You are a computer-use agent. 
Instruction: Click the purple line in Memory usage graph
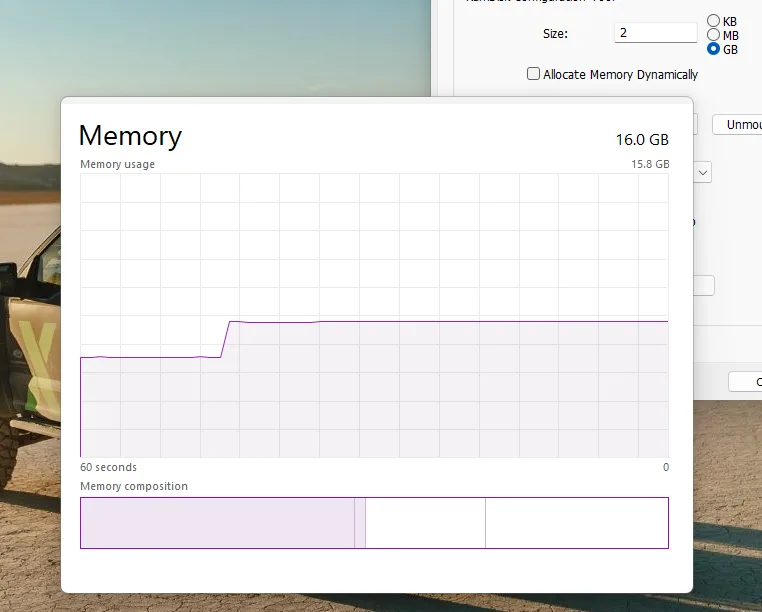pos(450,321)
